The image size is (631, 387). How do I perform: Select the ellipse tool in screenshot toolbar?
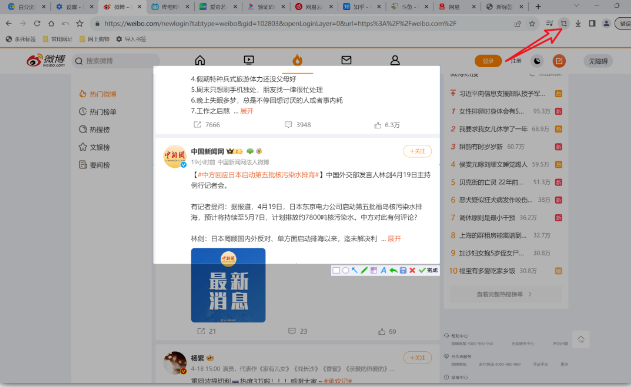(345, 270)
